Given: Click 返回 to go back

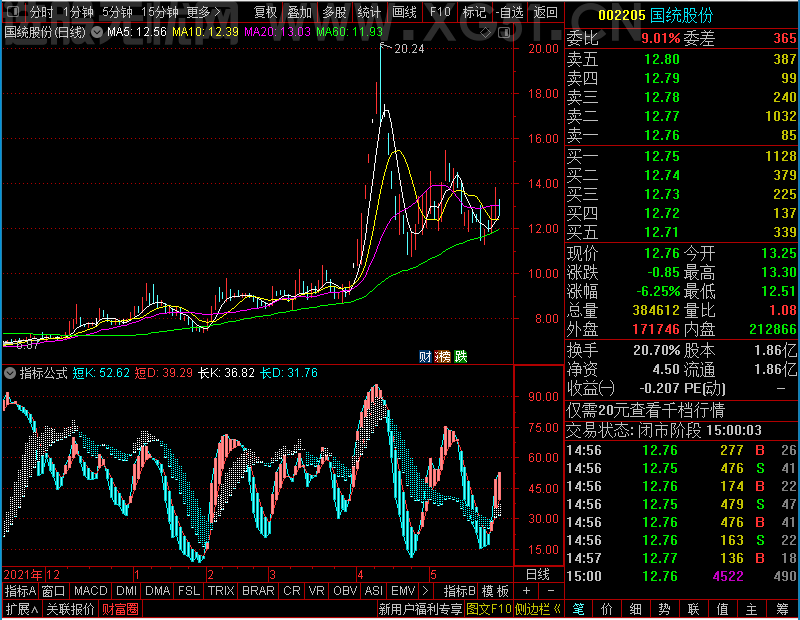Looking at the screenshot, I should coord(545,12).
